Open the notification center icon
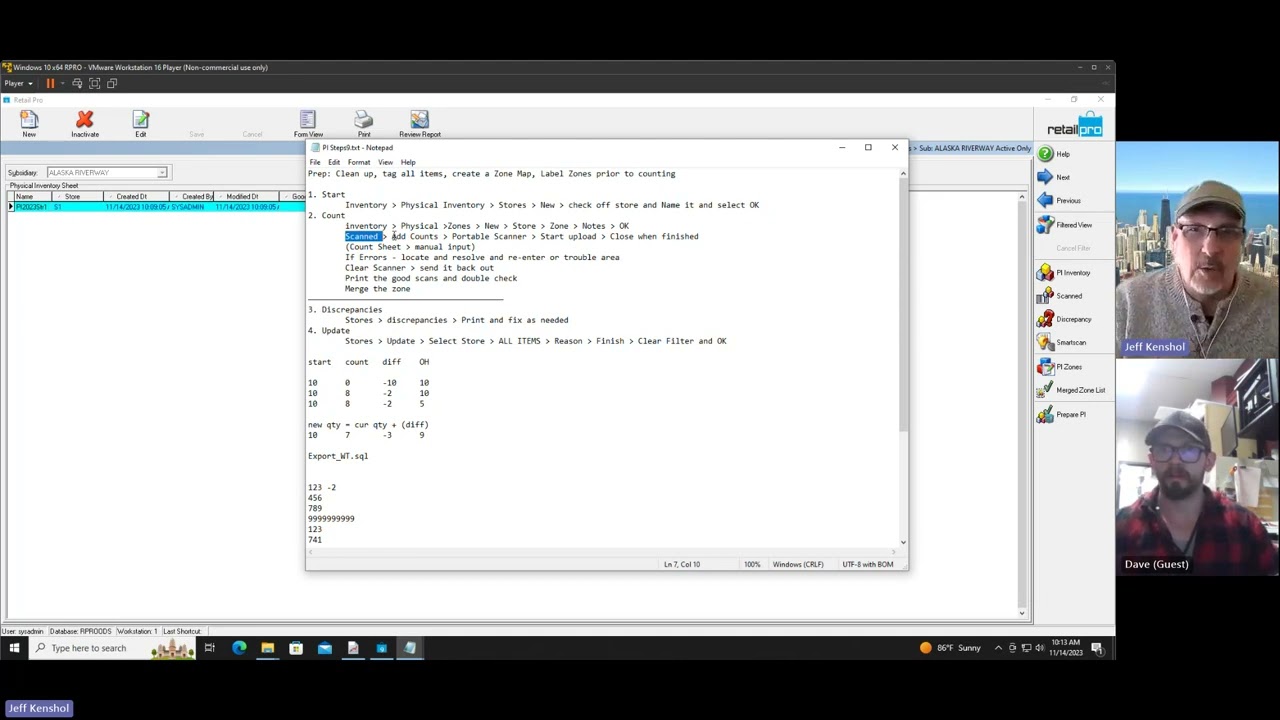The height and width of the screenshot is (720, 1280). point(1097,648)
